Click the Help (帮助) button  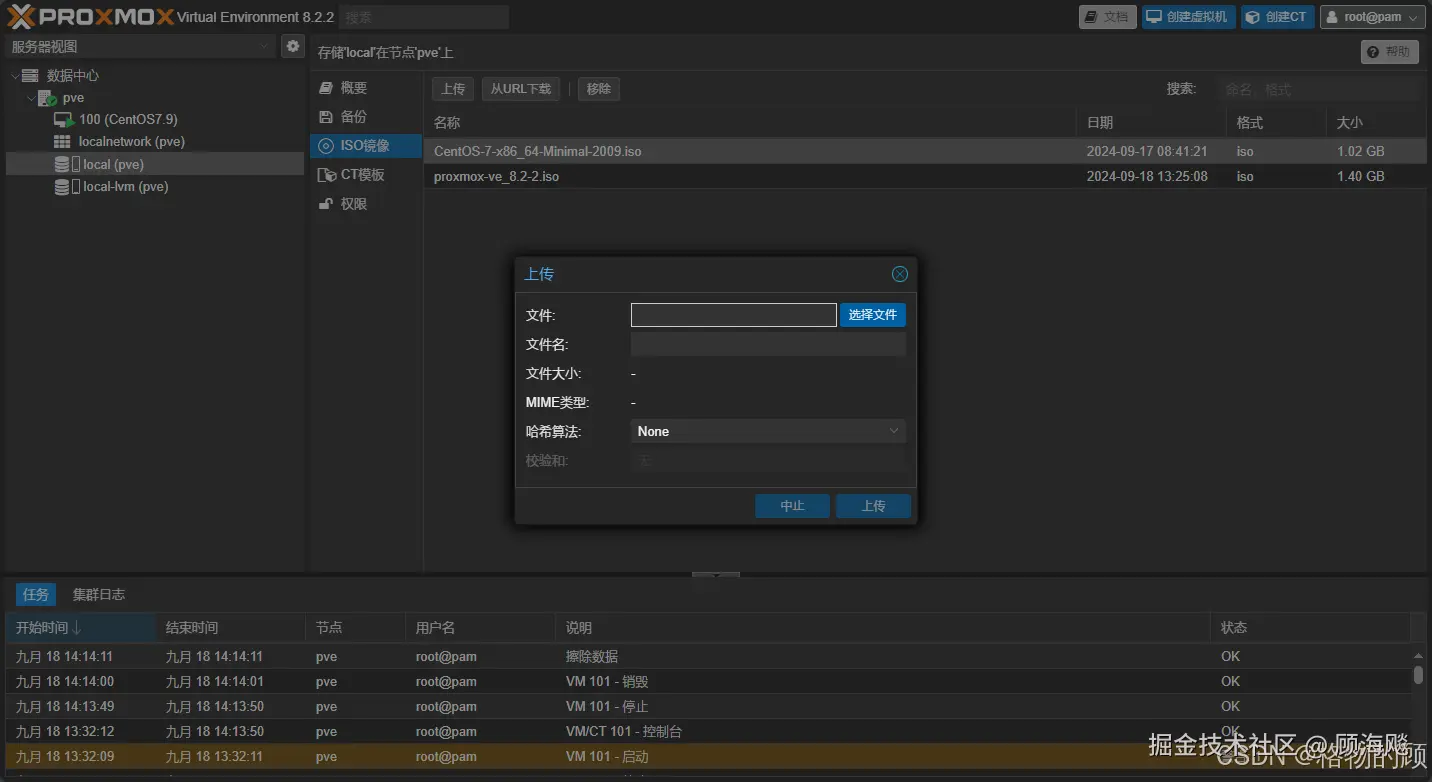pos(1390,52)
